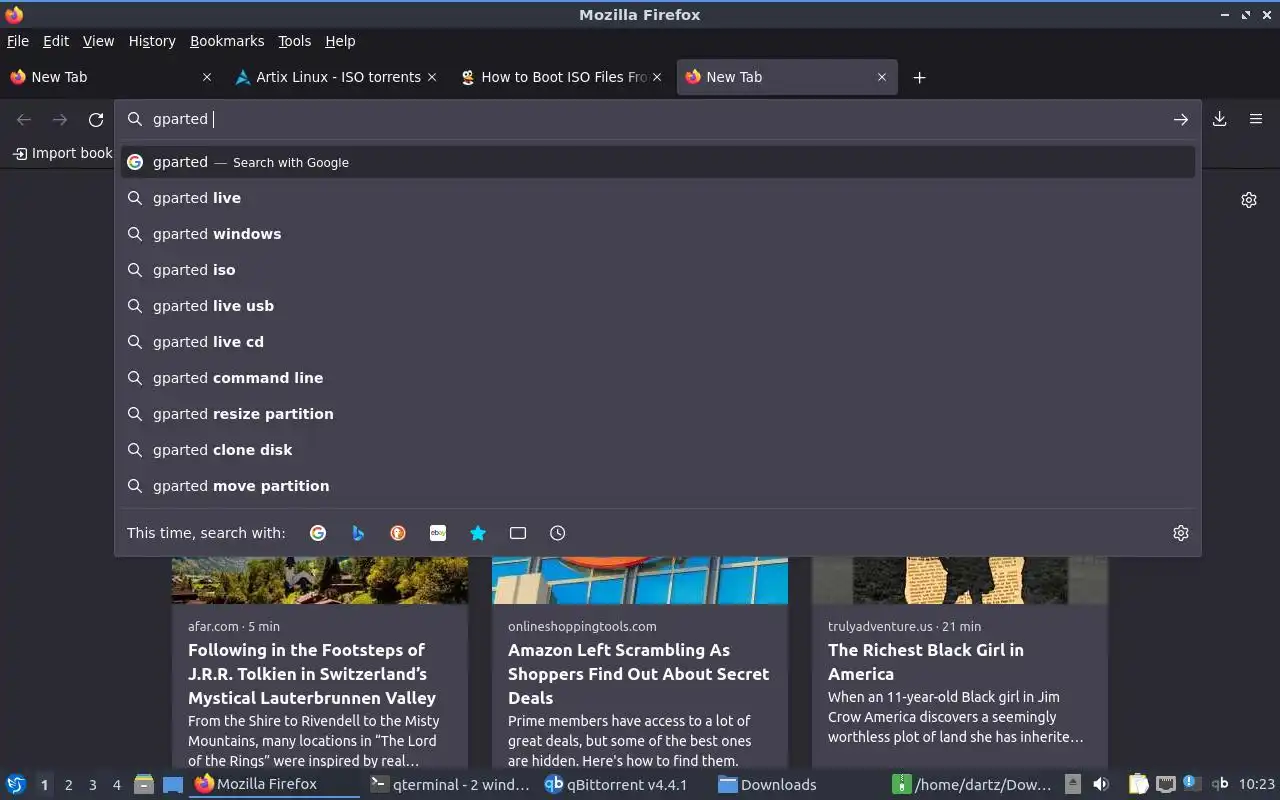Screen dimensions: 1280x800
Task: Search bookmarks with the star icon
Action: tap(478, 533)
